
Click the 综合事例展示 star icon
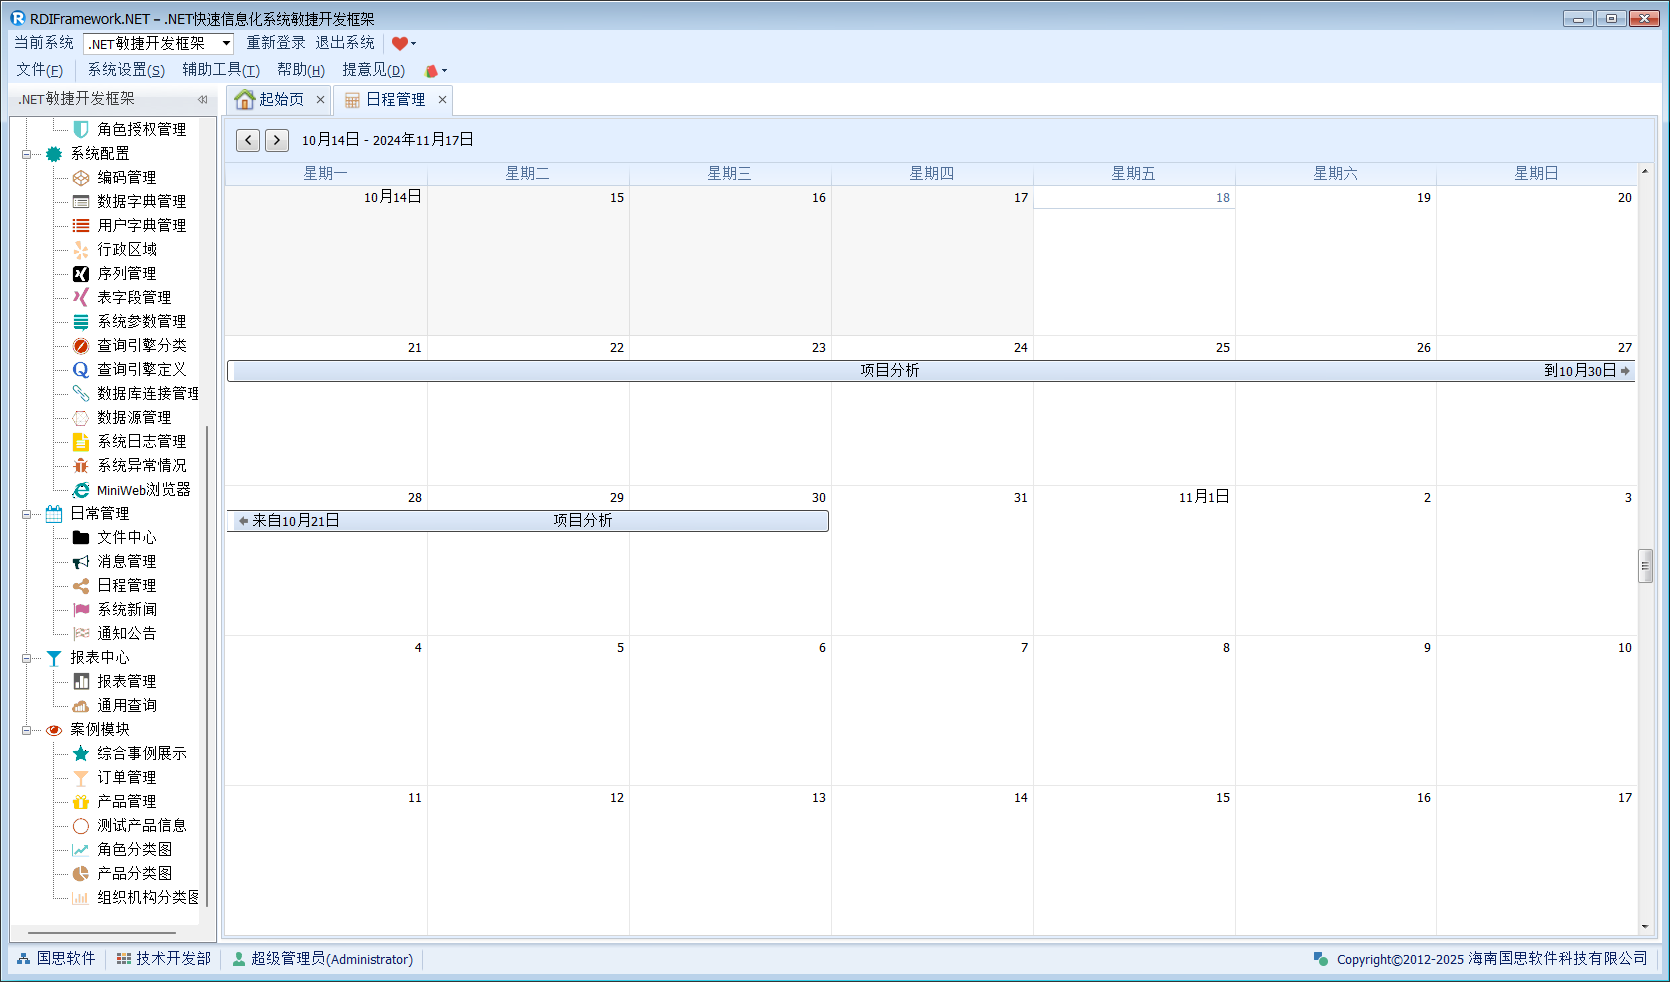pos(81,753)
